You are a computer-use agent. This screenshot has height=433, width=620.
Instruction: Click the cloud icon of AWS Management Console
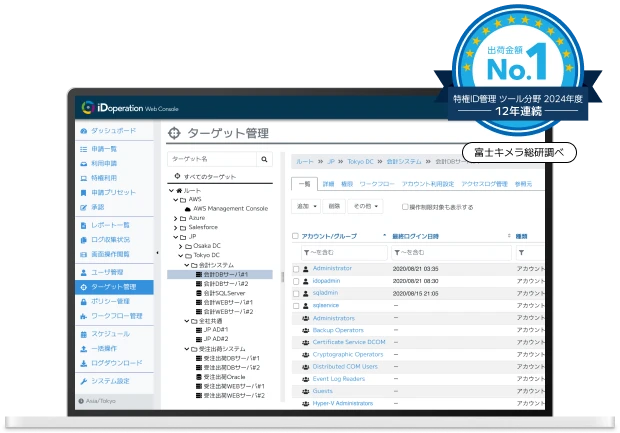(x=188, y=209)
